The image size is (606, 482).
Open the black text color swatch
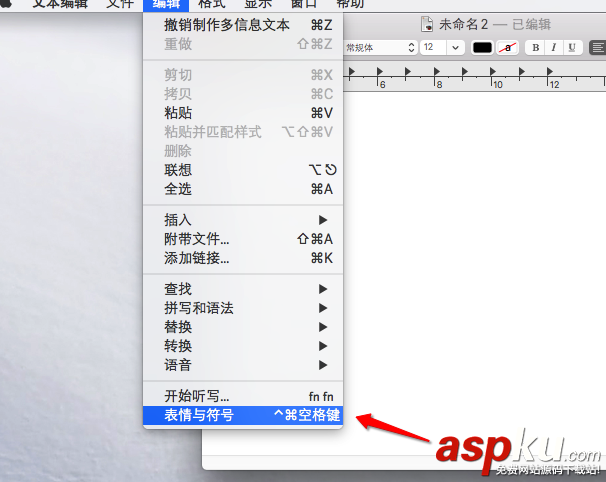[x=482, y=48]
